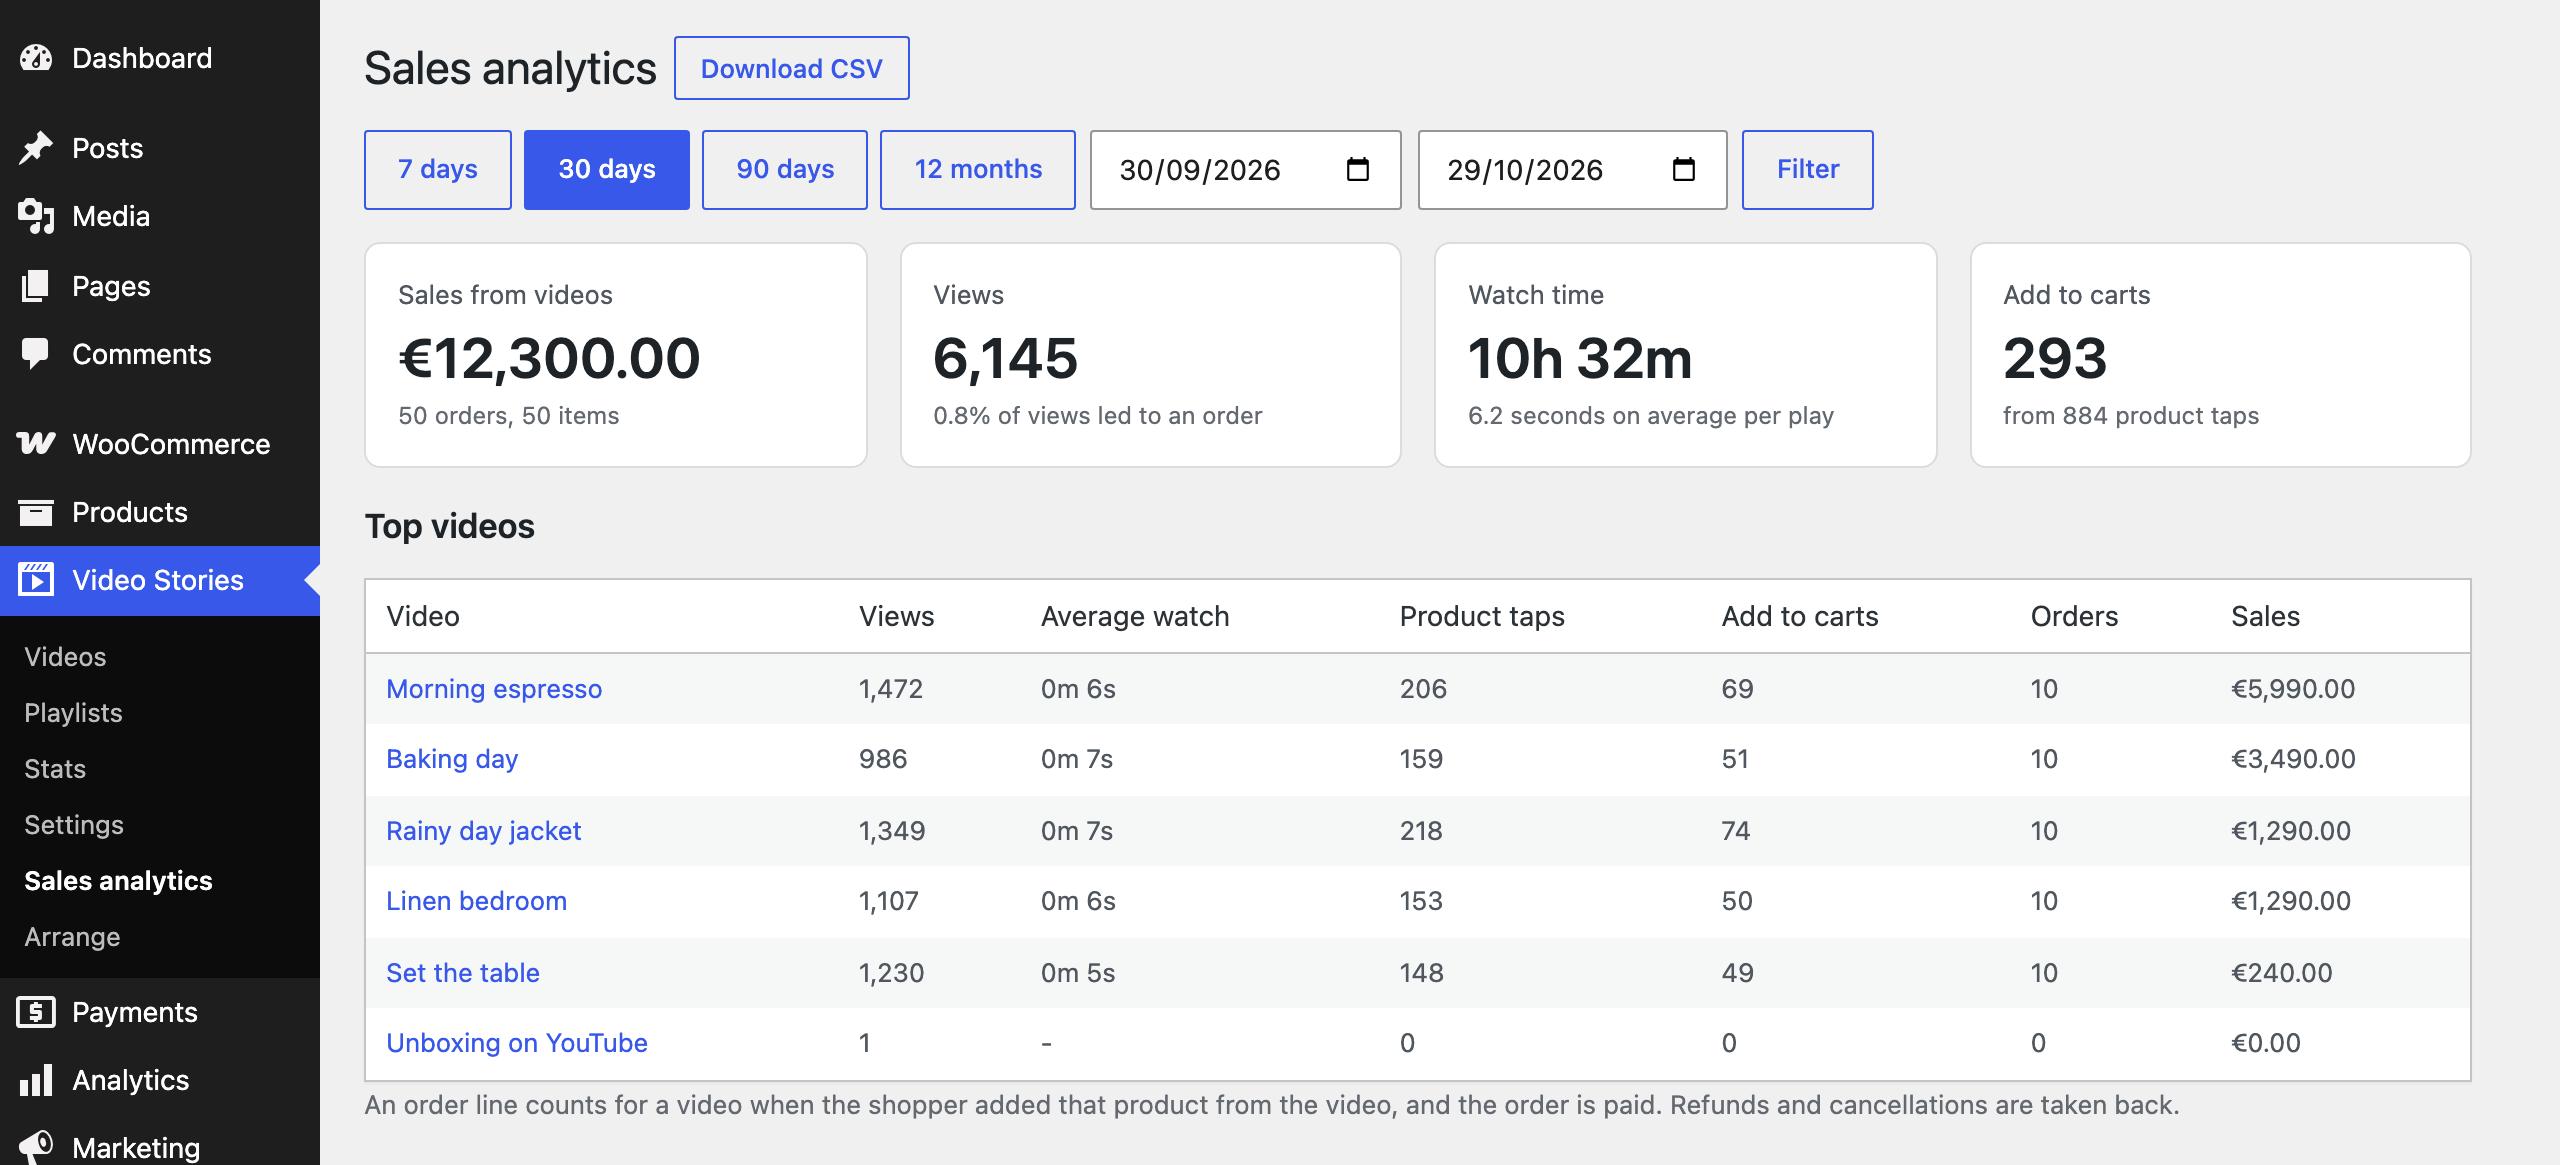The width and height of the screenshot is (2560, 1165).
Task: Click the end date field 29/10/2026
Action: [1573, 169]
